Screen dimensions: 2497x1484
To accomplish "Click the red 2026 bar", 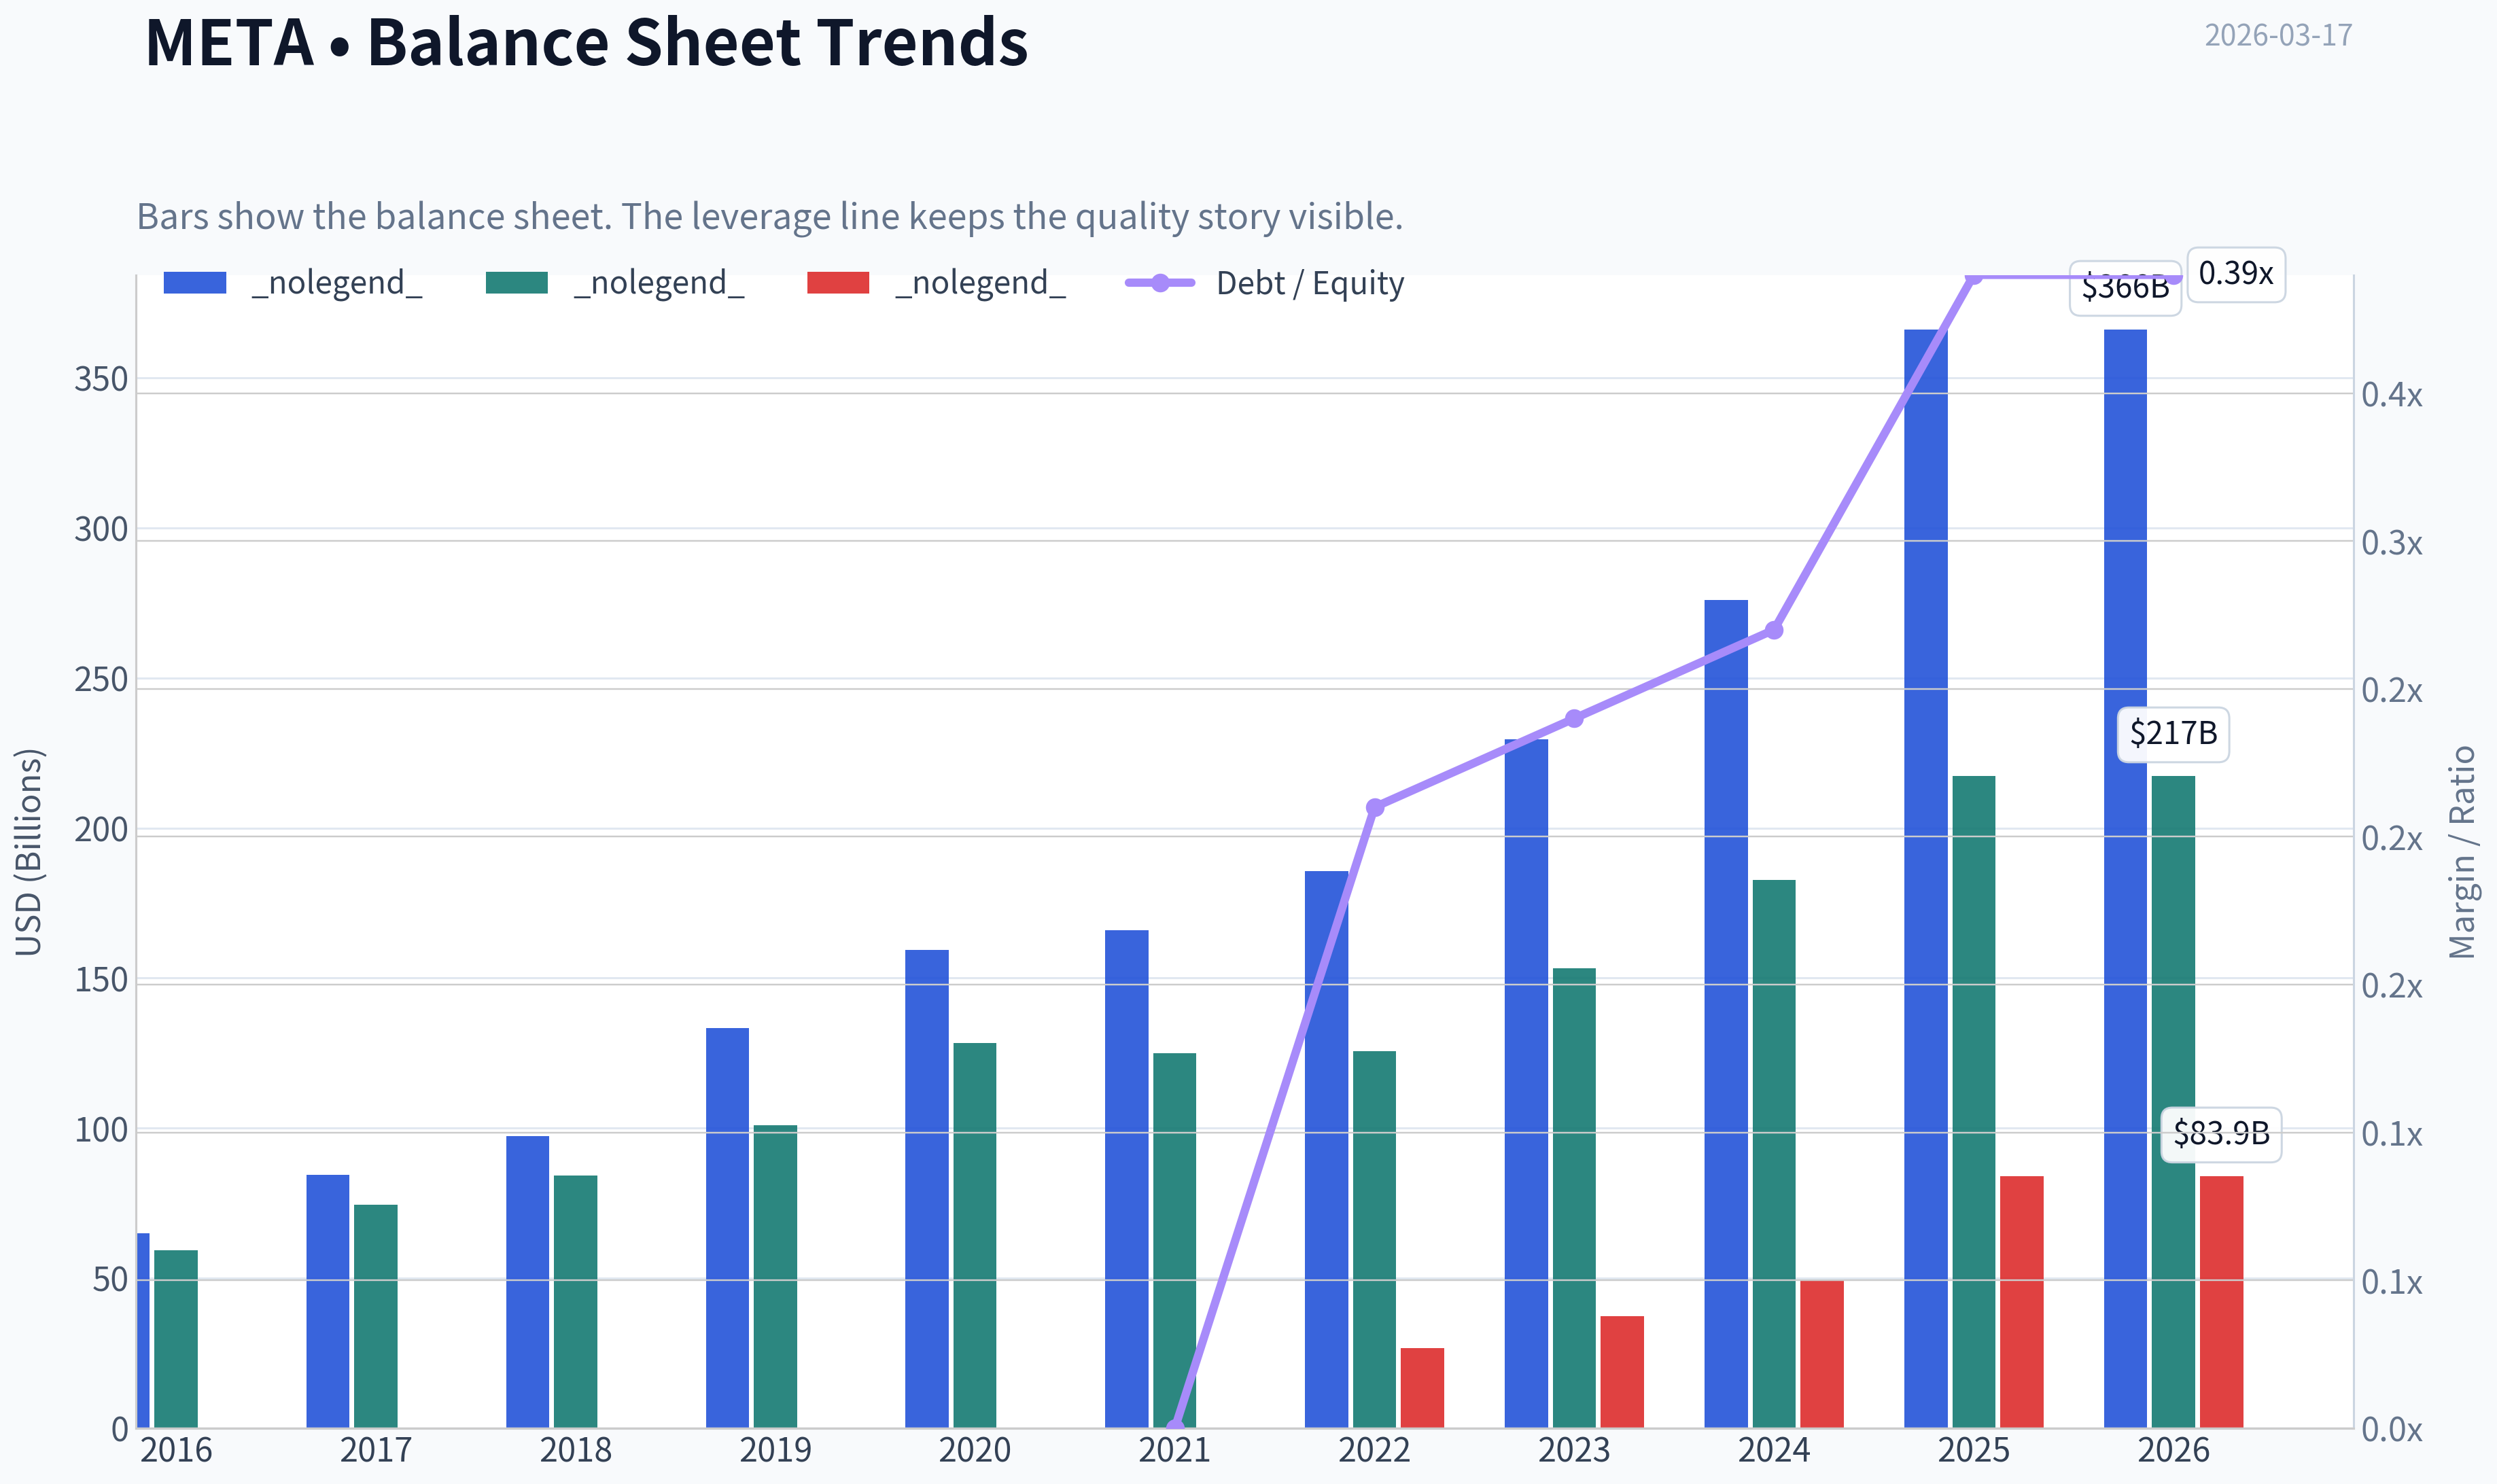I will point(2221,1302).
